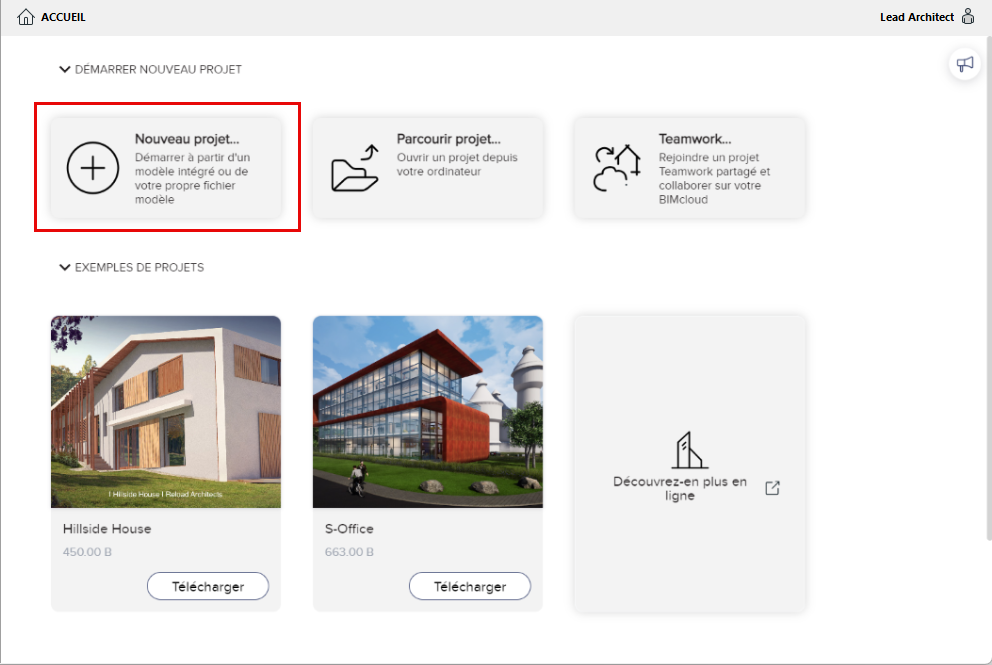Open the Teamwork... card
The width and height of the screenshot is (992, 665).
tap(690, 168)
